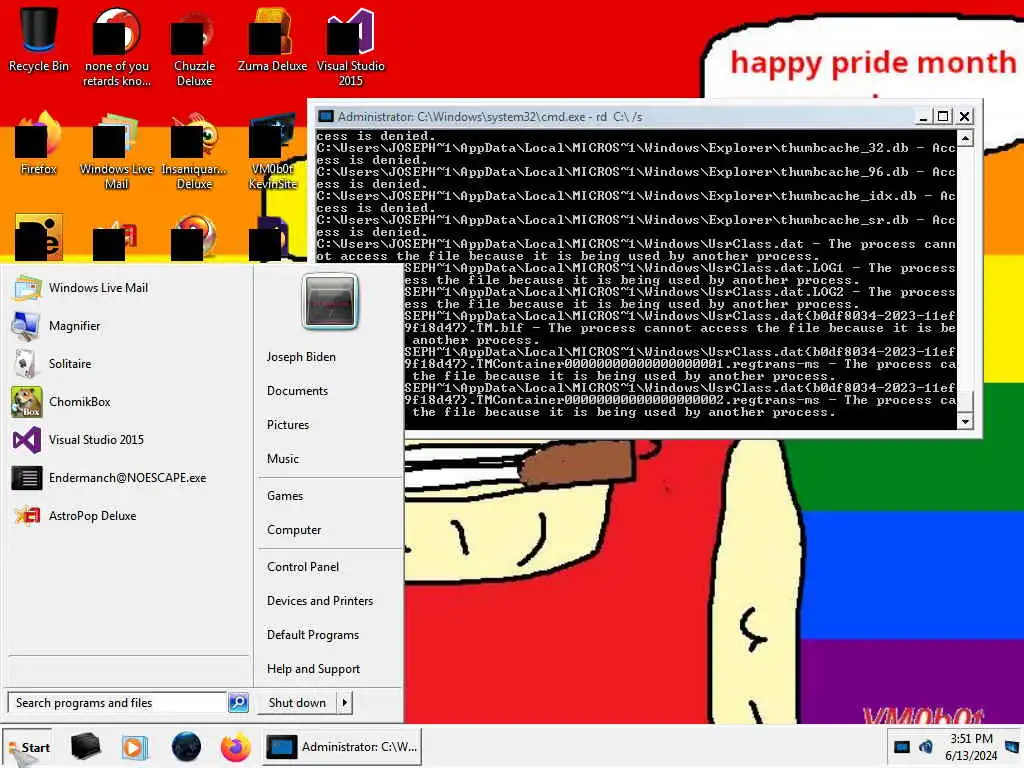The image size is (1024, 768).
Task: Launch Zuma Deluxe desktop shortcut
Action: pyautogui.click(x=272, y=39)
